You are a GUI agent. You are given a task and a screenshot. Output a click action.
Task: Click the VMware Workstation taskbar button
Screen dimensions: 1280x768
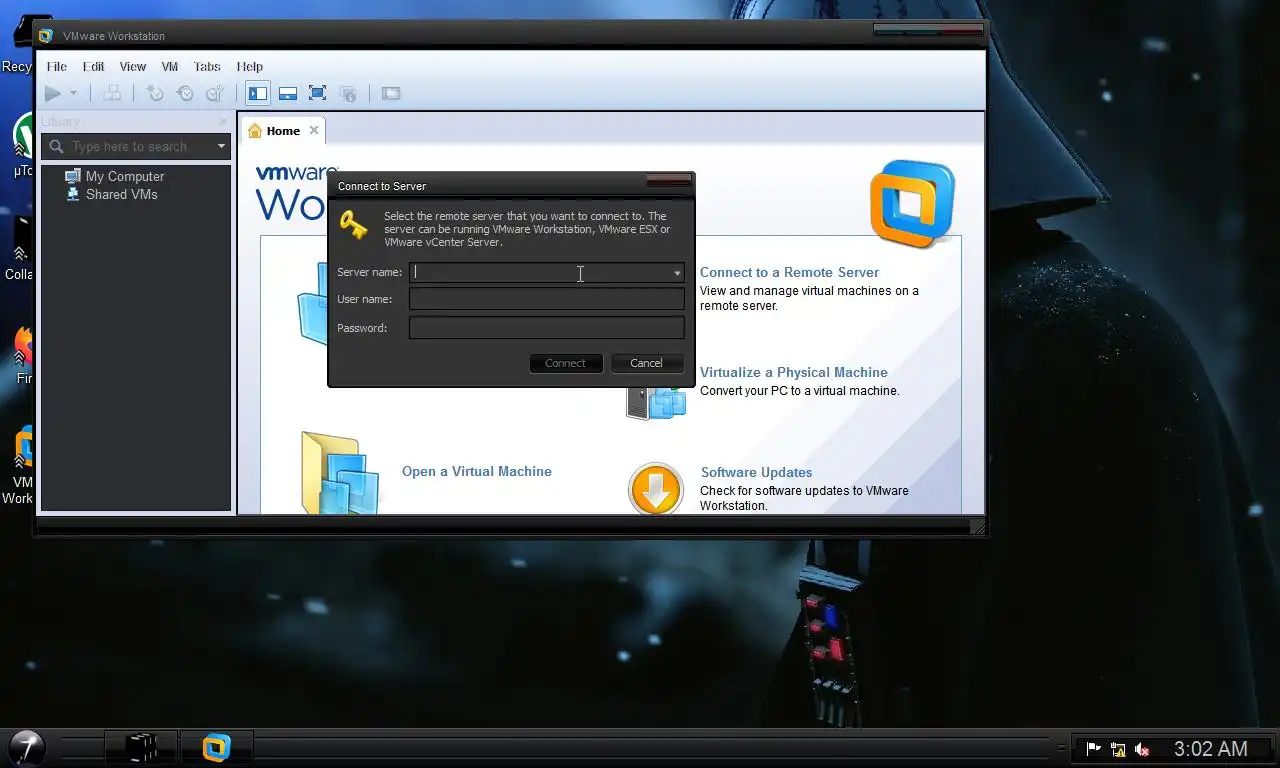tap(216, 747)
